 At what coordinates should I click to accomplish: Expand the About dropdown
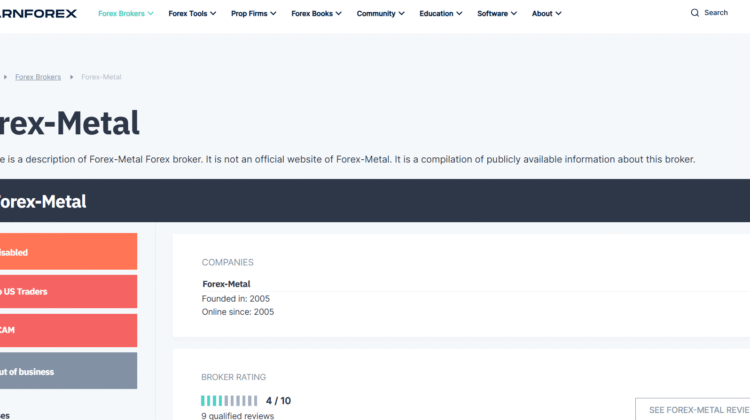546,13
